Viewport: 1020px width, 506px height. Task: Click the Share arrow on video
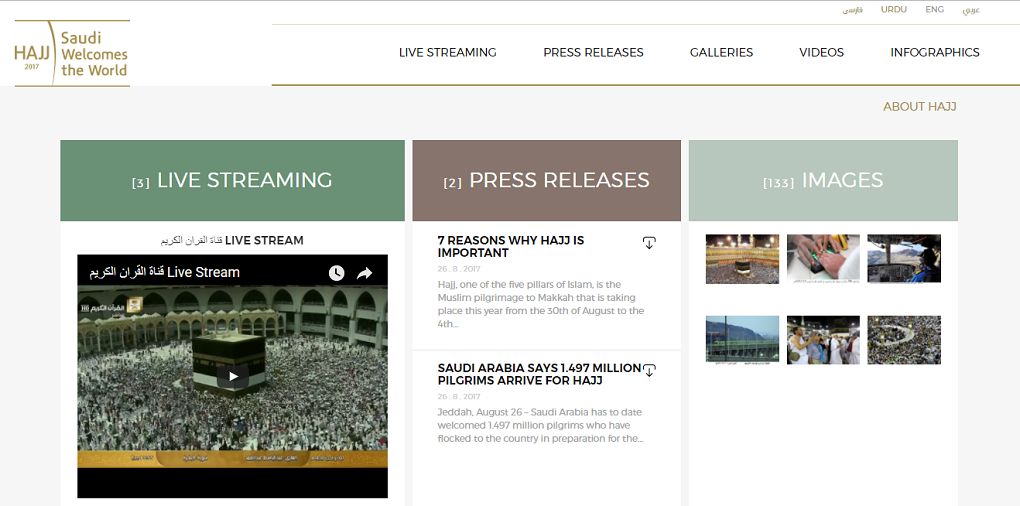pos(365,273)
